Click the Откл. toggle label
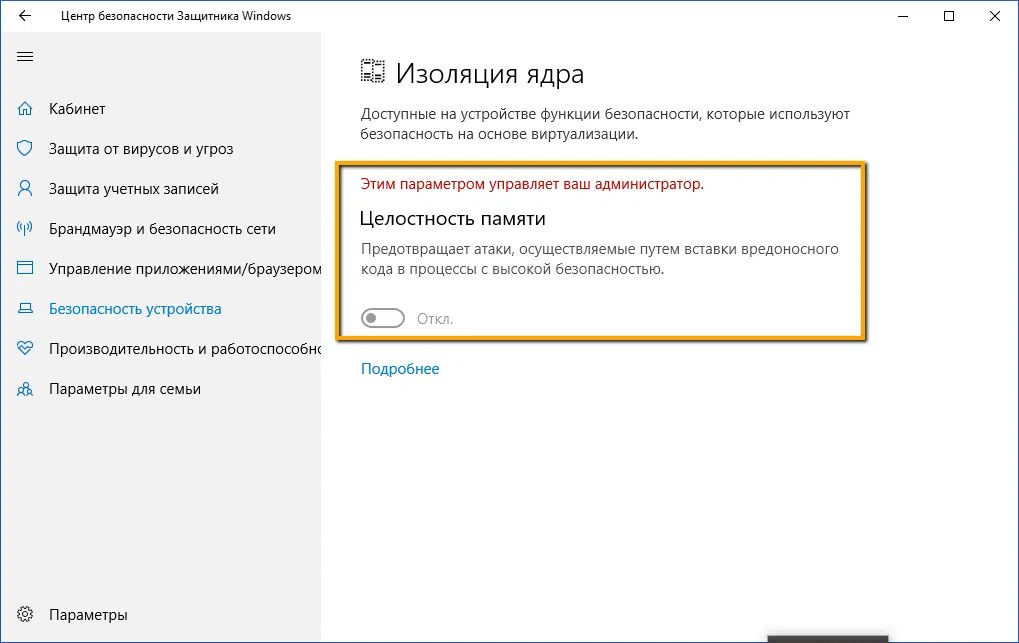This screenshot has height=643, width=1019. click(435, 319)
